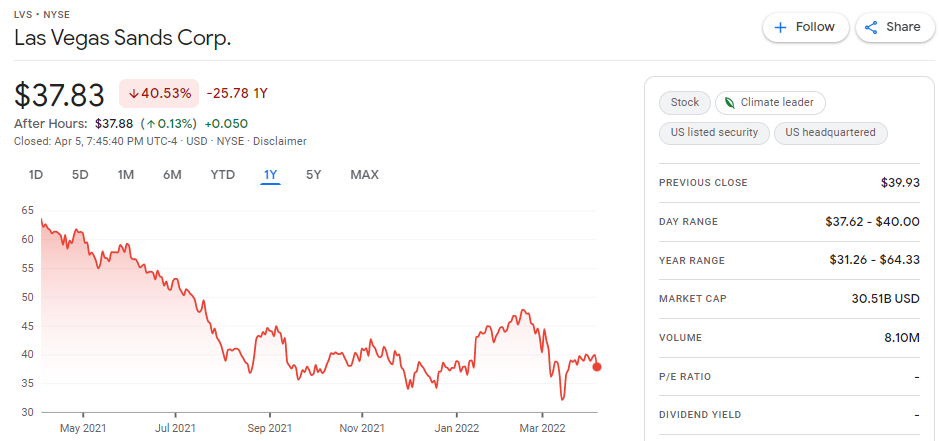Click the After Hours $37.88 price
Image resolution: width=939 pixels, height=441 pixels.
[x=114, y=124]
